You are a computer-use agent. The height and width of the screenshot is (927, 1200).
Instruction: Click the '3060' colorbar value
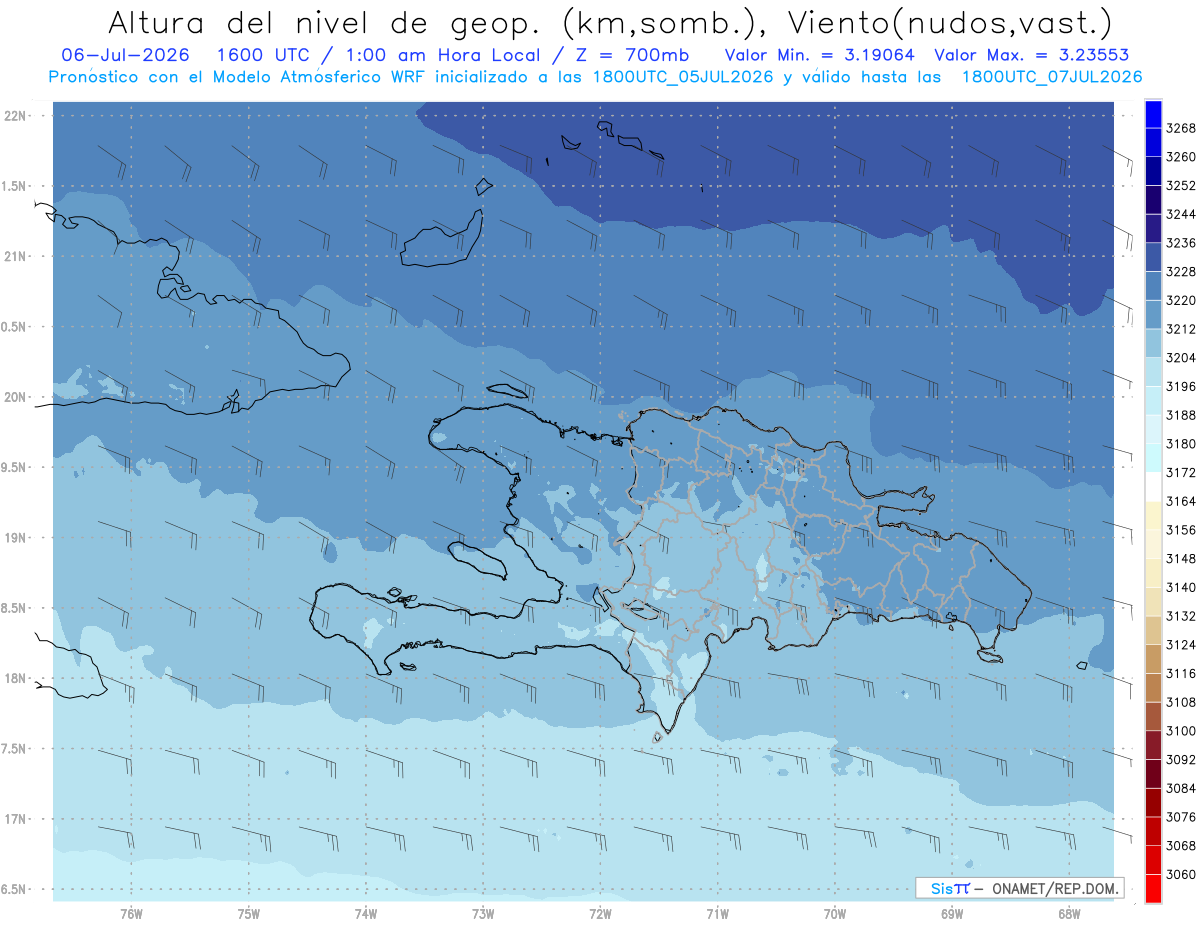pyautogui.click(x=1181, y=874)
